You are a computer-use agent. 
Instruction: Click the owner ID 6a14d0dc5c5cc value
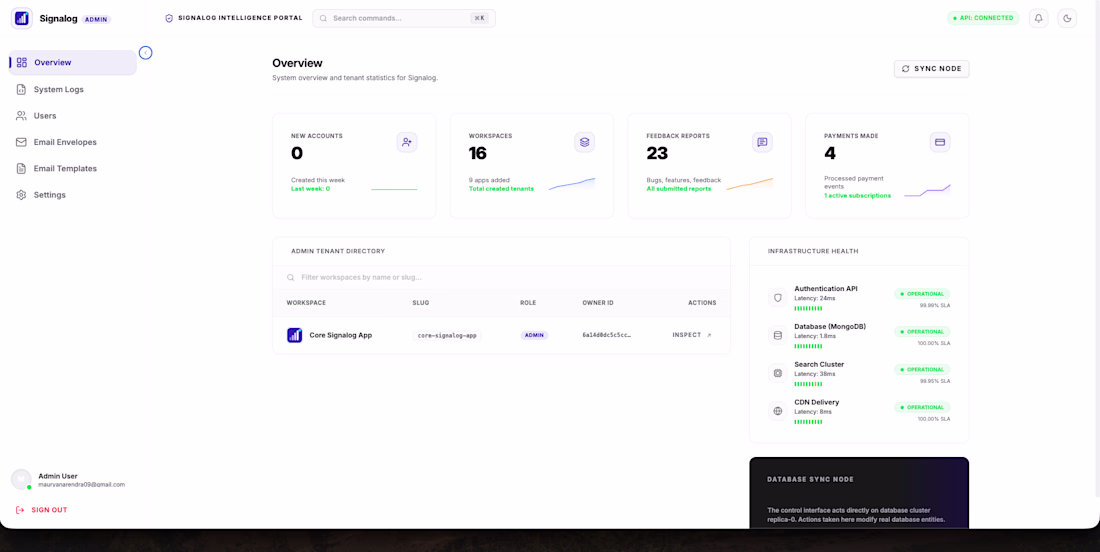tap(607, 335)
